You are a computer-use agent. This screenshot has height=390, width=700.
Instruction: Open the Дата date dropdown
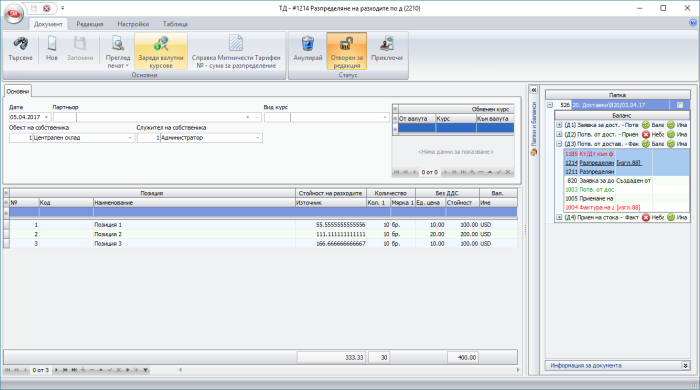(46, 117)
